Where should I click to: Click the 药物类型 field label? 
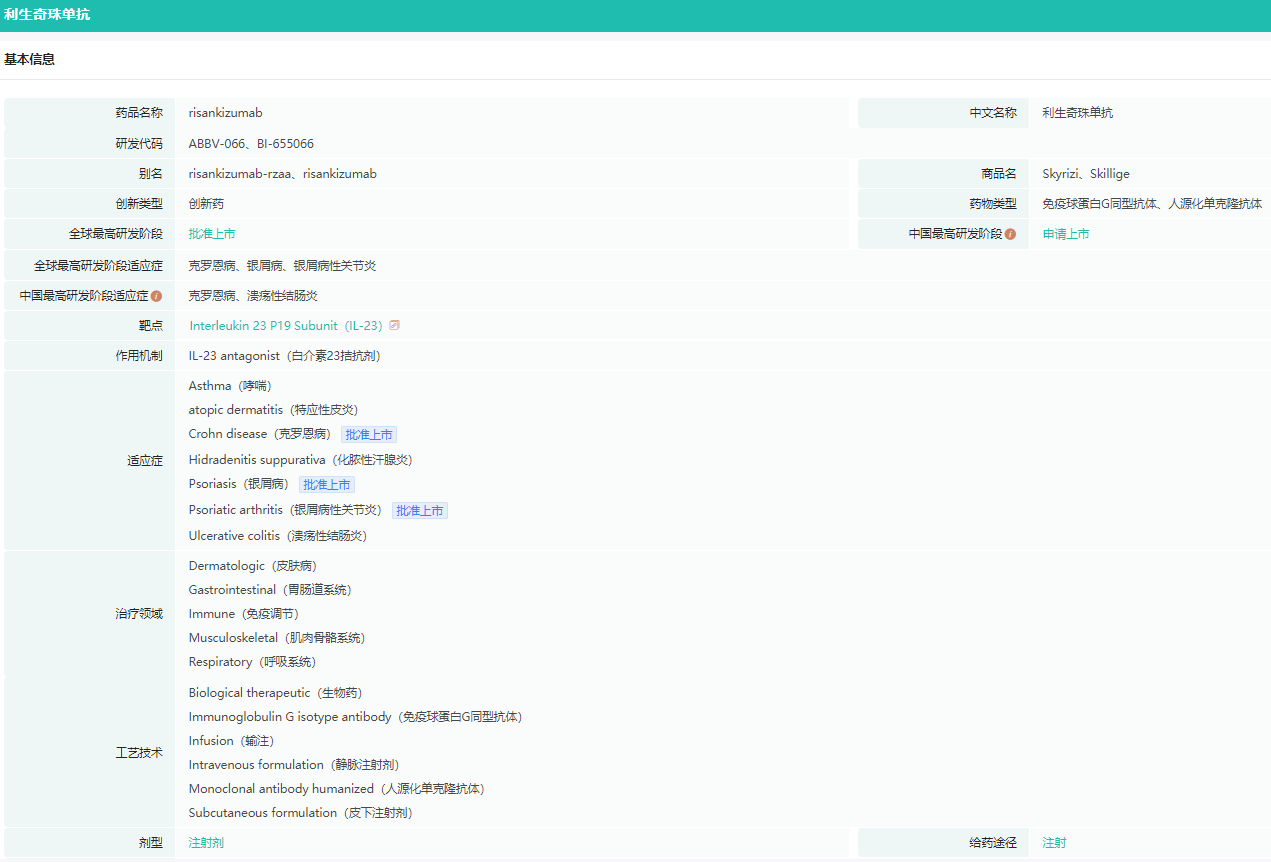(x=993, y=204)
